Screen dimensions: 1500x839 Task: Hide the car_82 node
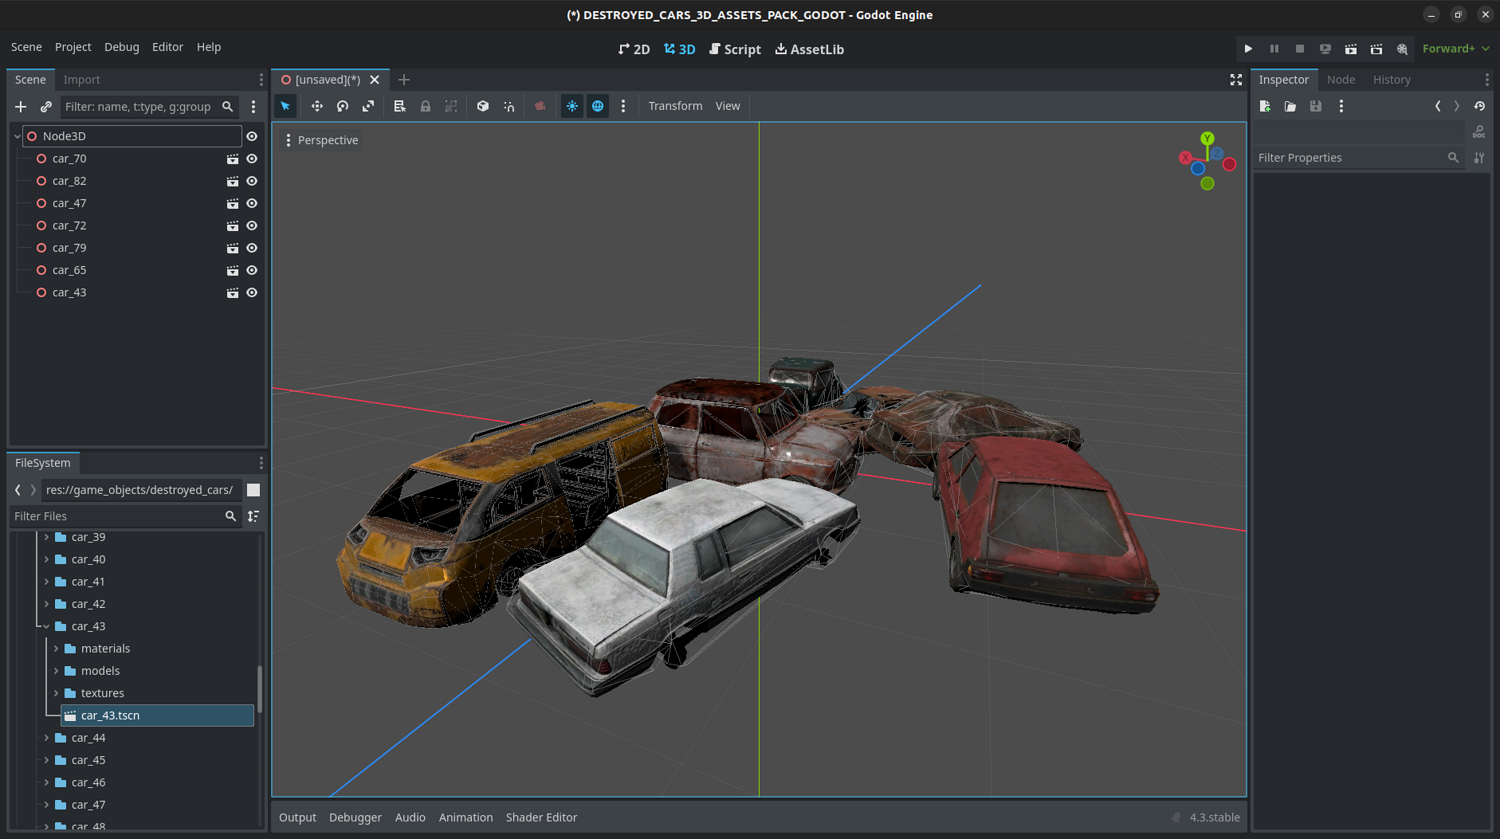(x=252, y=181)
